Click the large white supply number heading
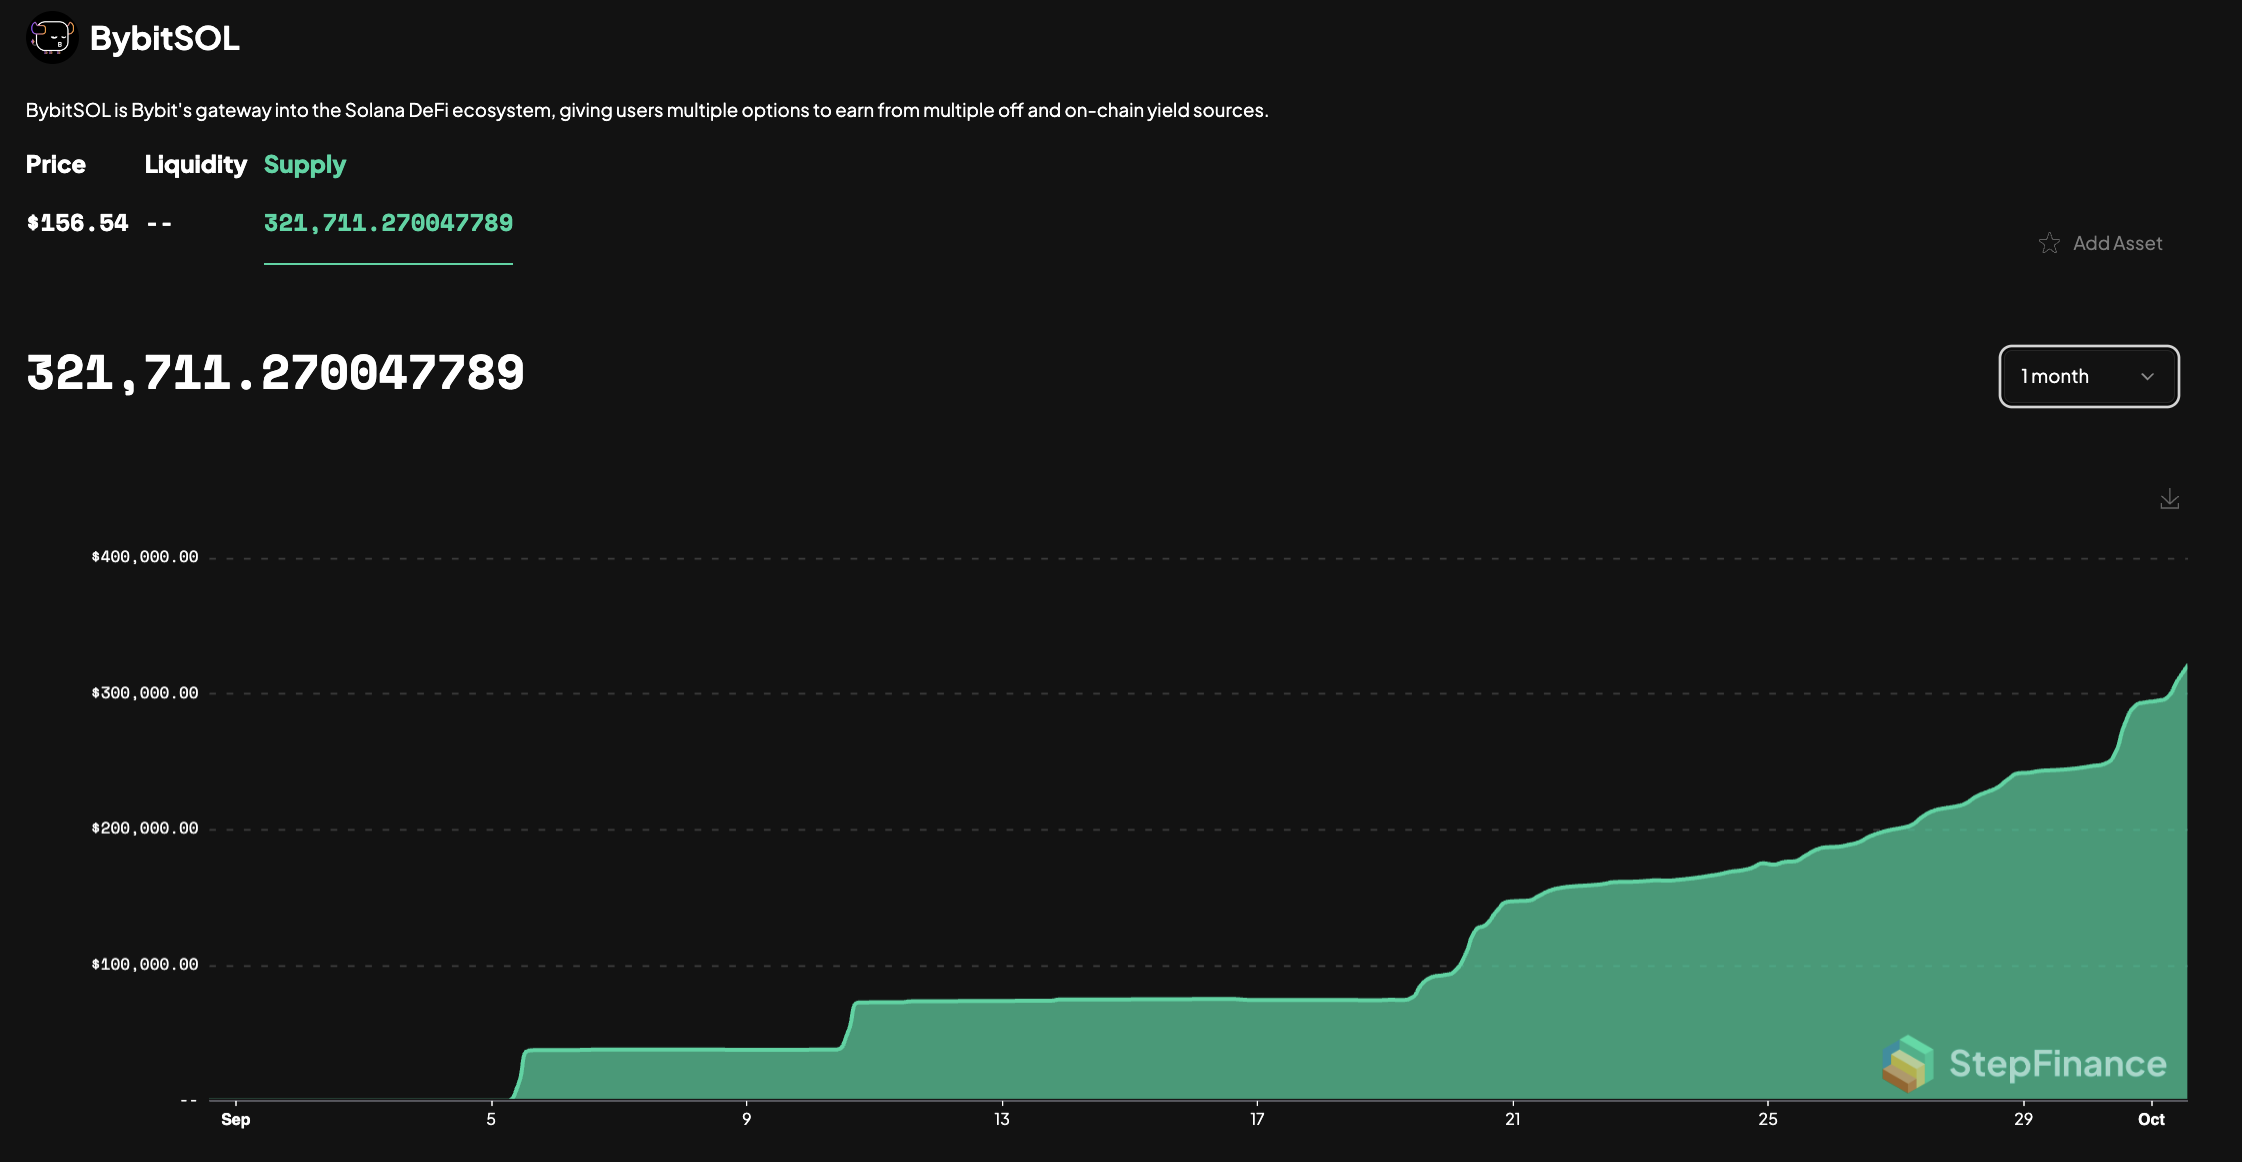Screen dimensions: 2242x1162 [x=275, y=373]
